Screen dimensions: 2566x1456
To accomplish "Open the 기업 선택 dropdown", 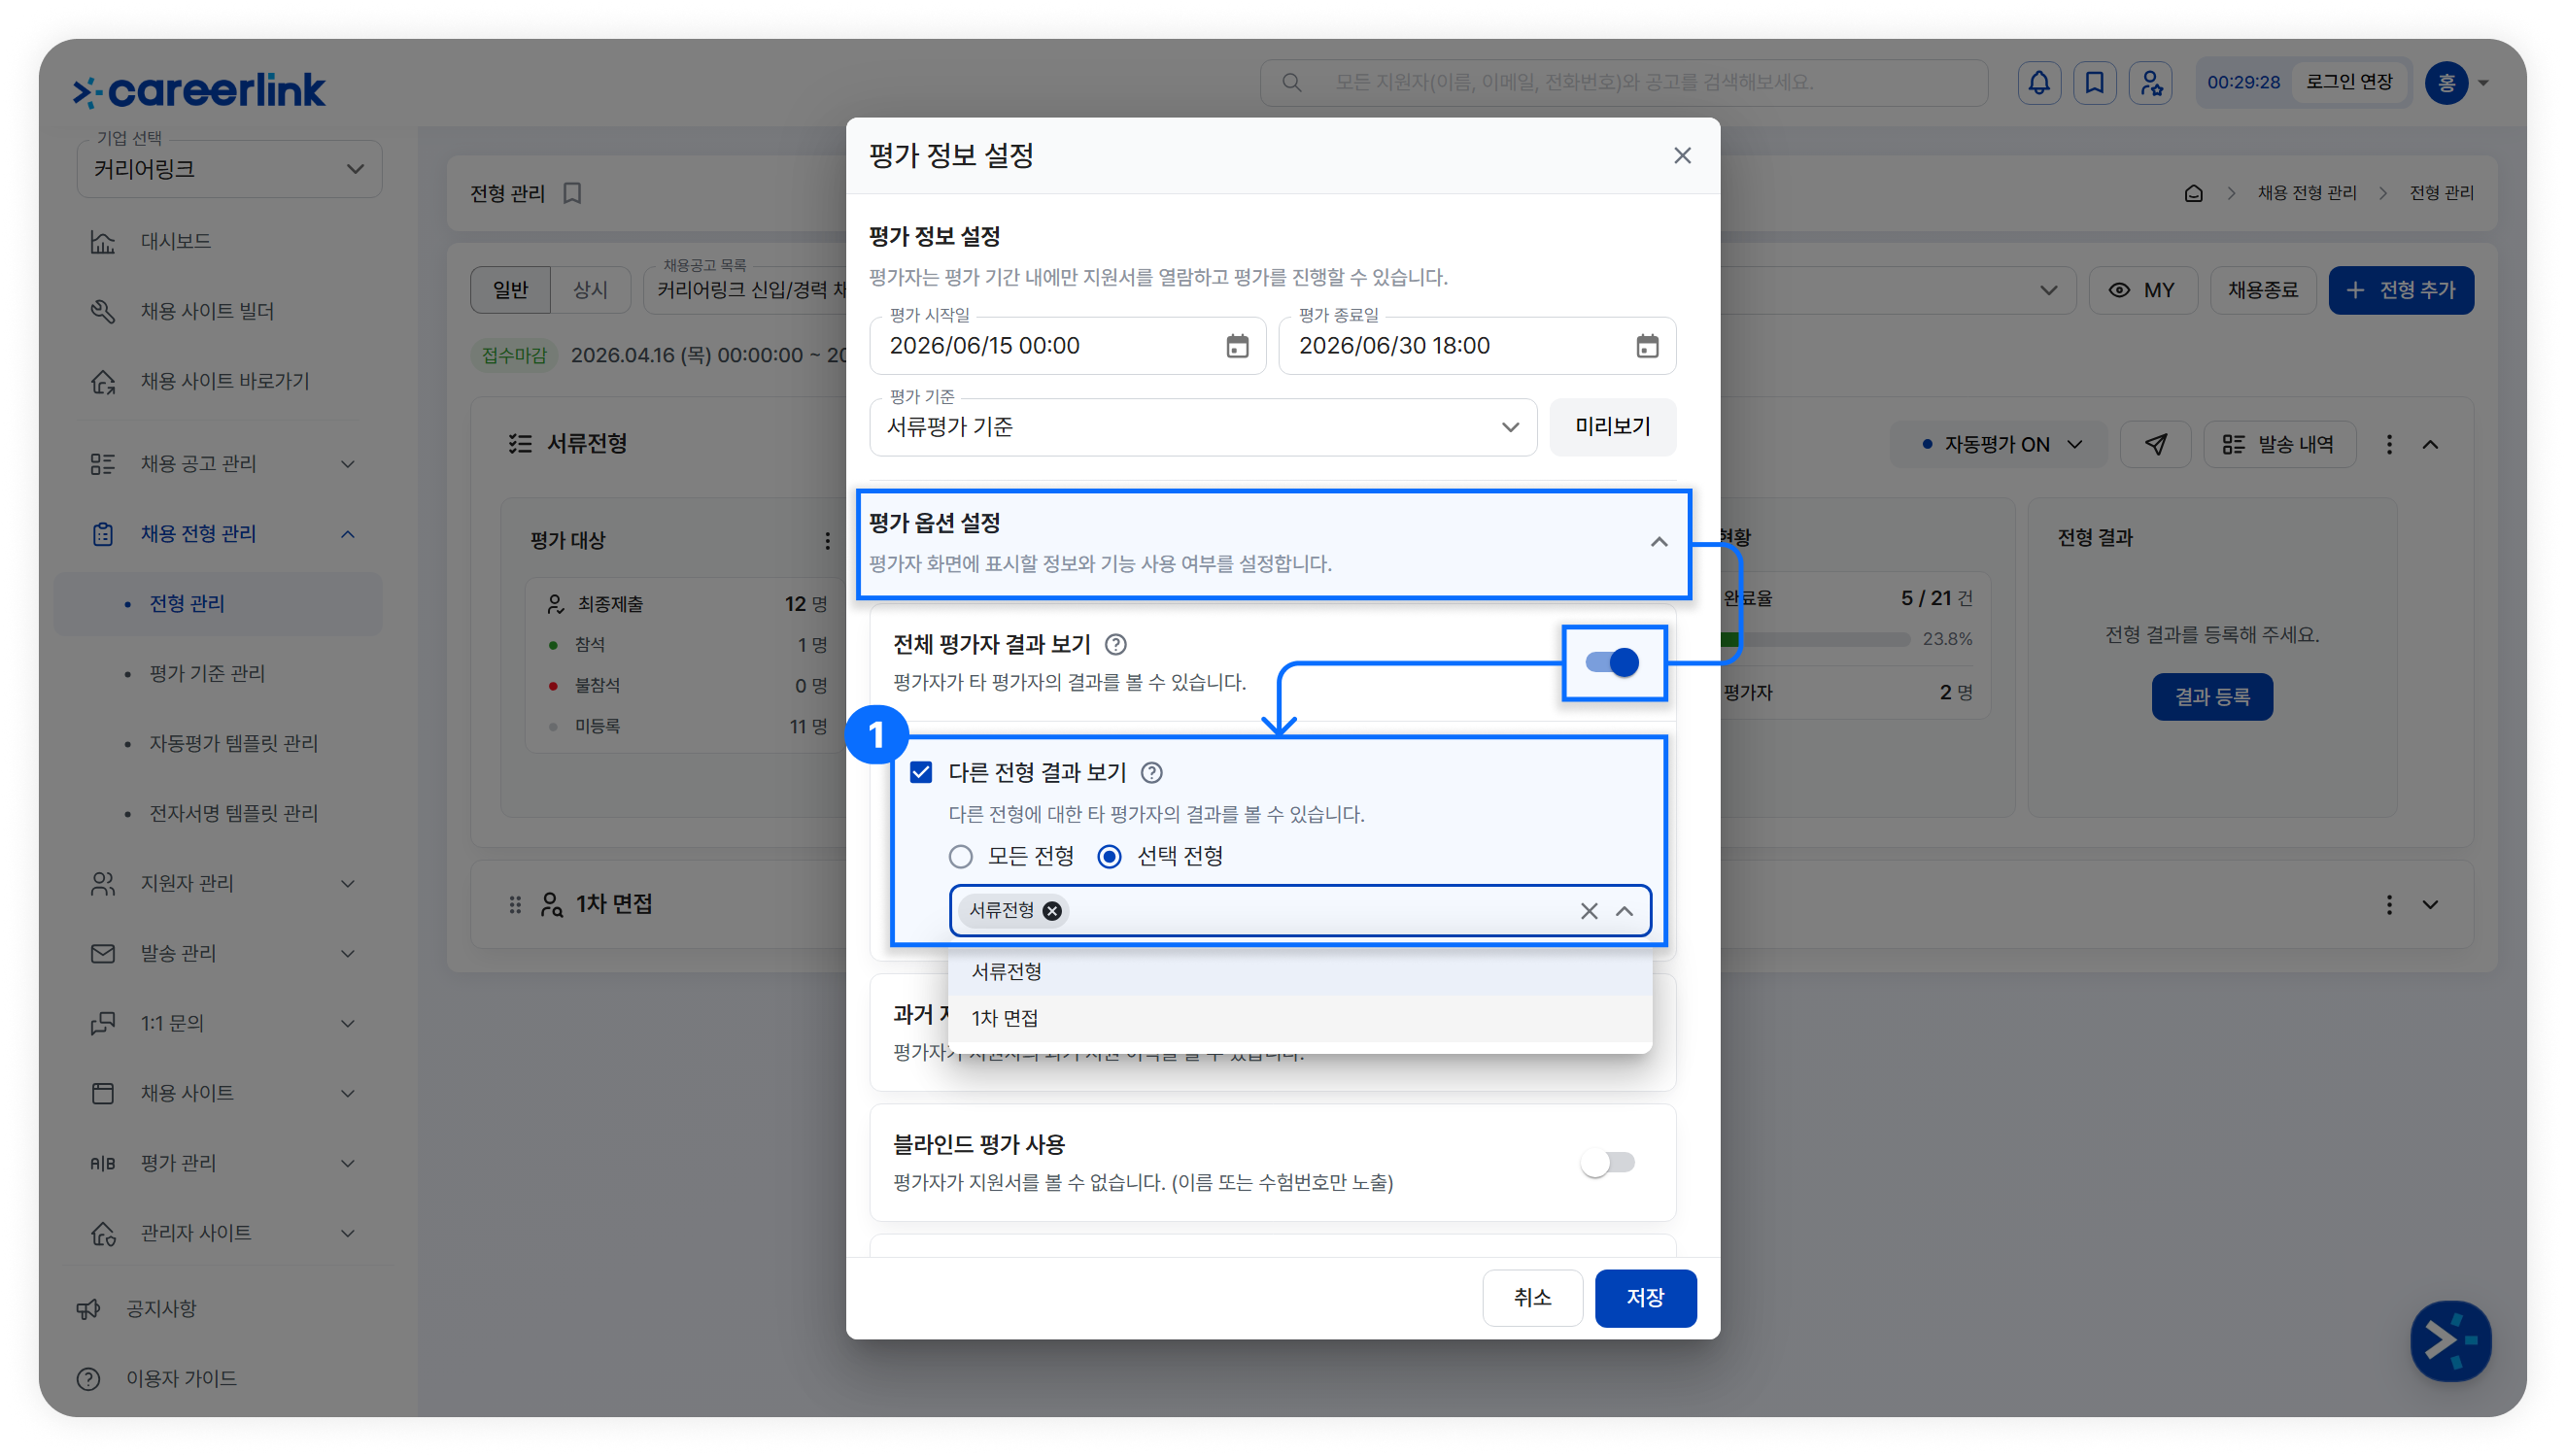I will click(x=229, y=168).
